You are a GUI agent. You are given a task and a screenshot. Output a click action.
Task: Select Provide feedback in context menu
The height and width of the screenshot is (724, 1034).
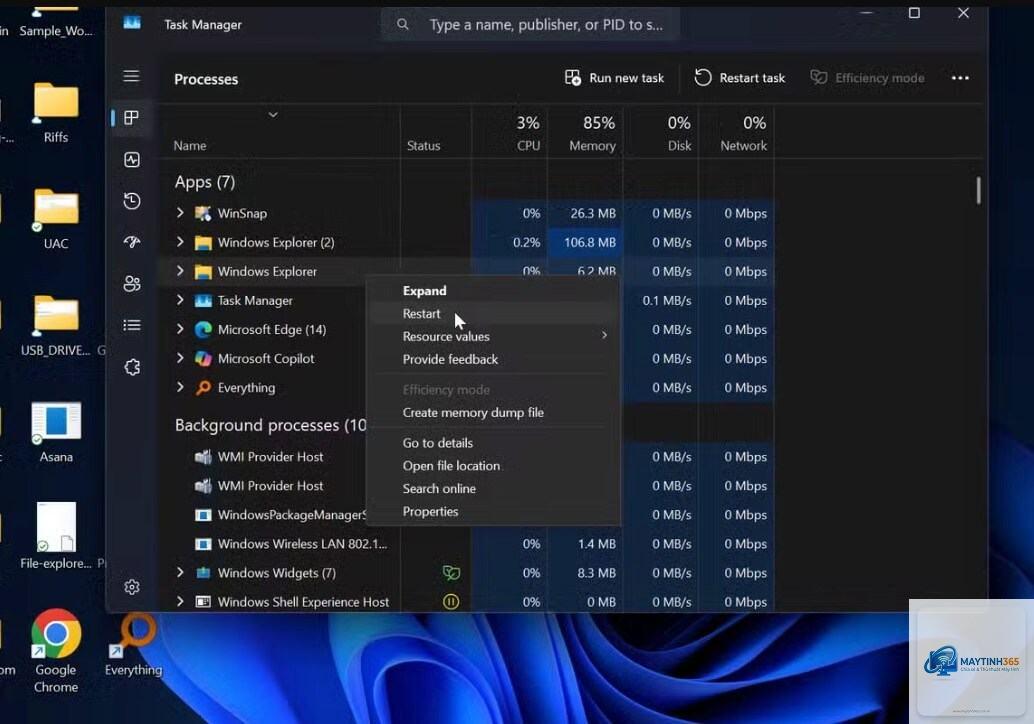[x=492, y=359]
